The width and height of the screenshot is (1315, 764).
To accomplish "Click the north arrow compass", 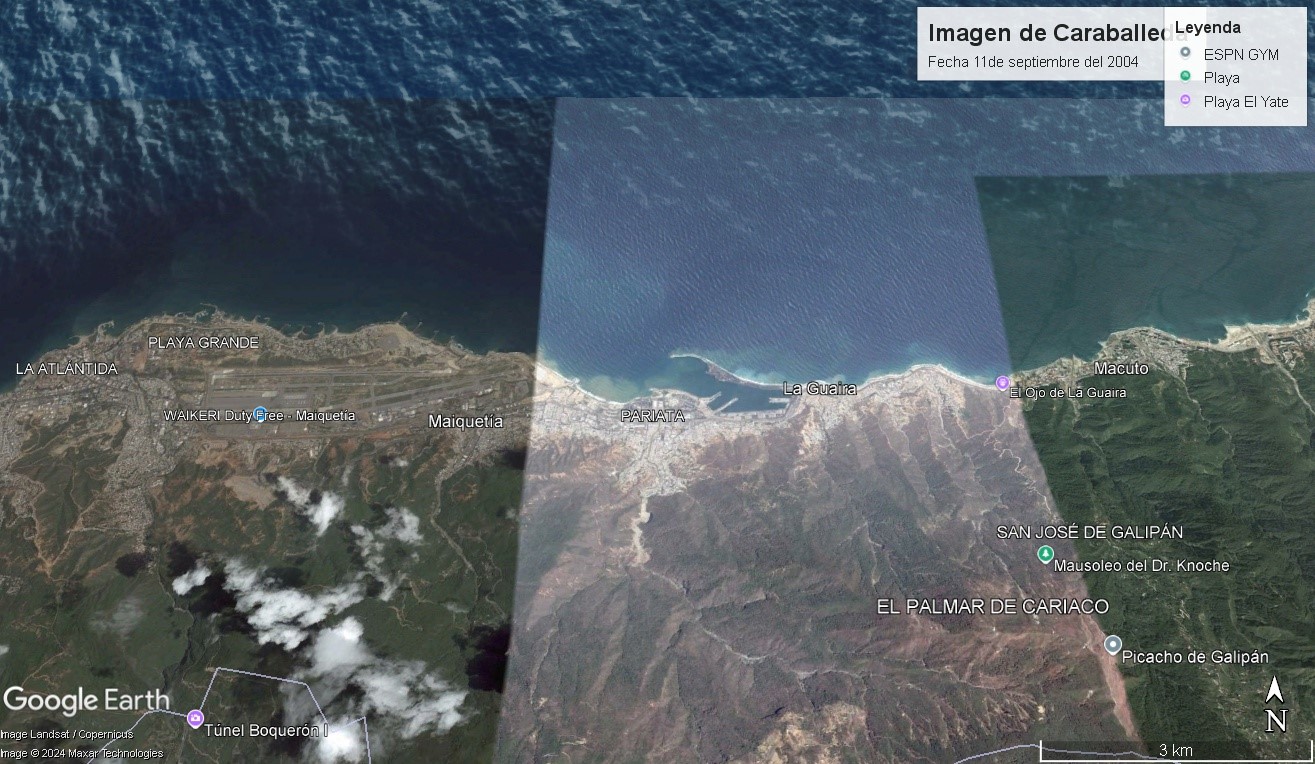I will (x=1275, y=705).
